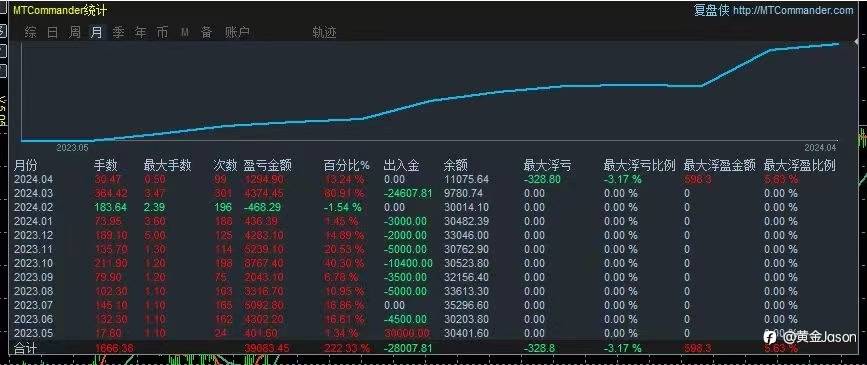Click the 最大浮亏 column header
Image resolution: width=867 pixels, height=365 pixels.
(547, 165)
